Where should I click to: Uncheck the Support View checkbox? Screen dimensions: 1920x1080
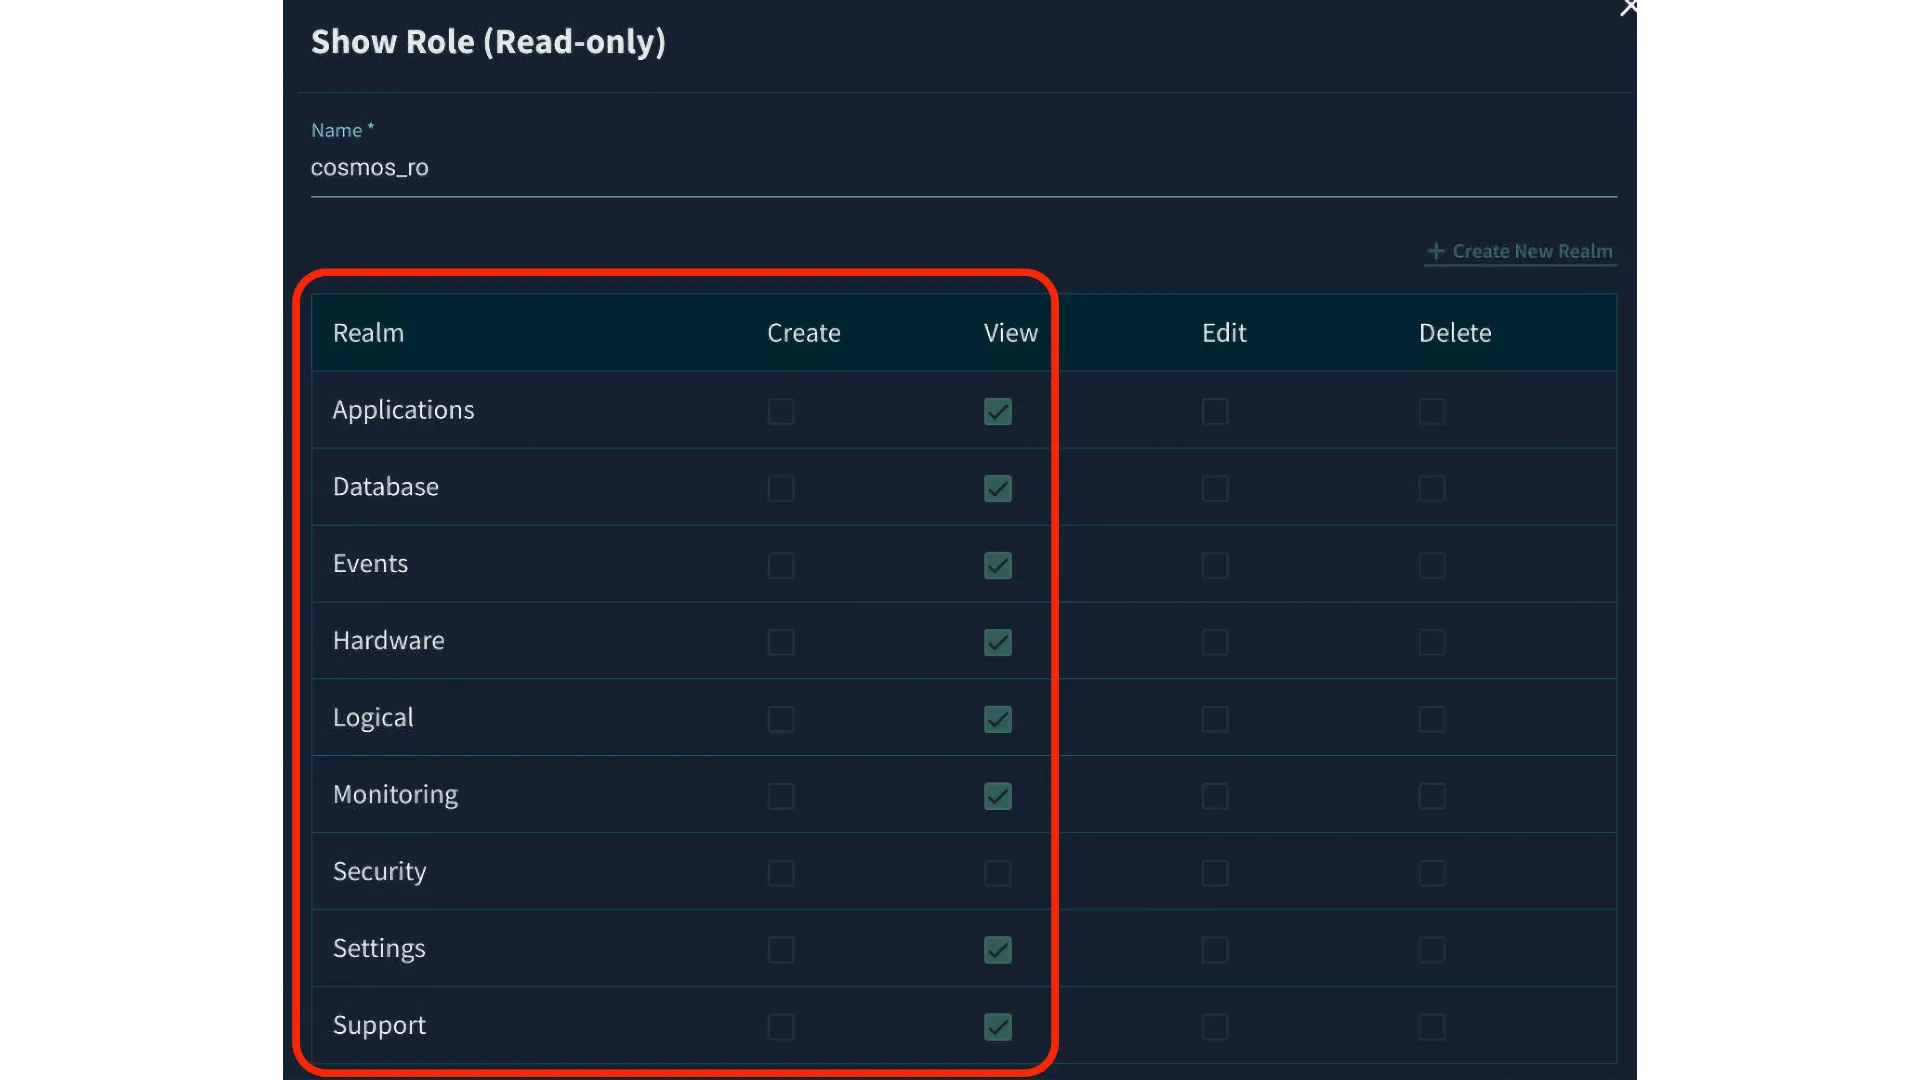click(997, 1027)
